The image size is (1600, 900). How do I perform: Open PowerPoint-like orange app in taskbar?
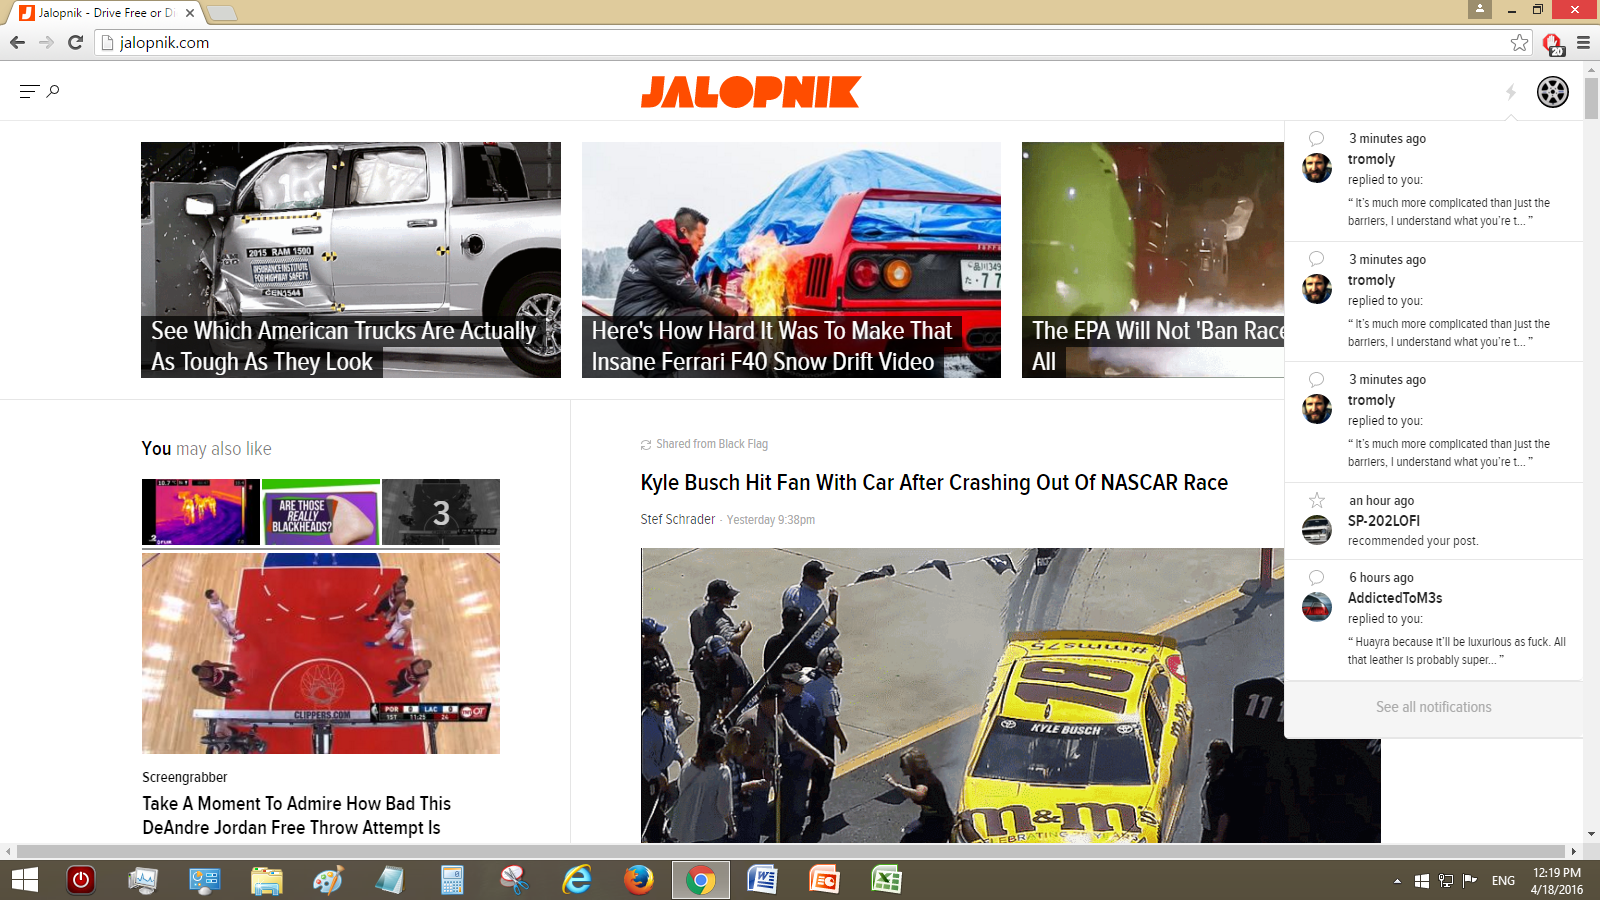point(824,880)
